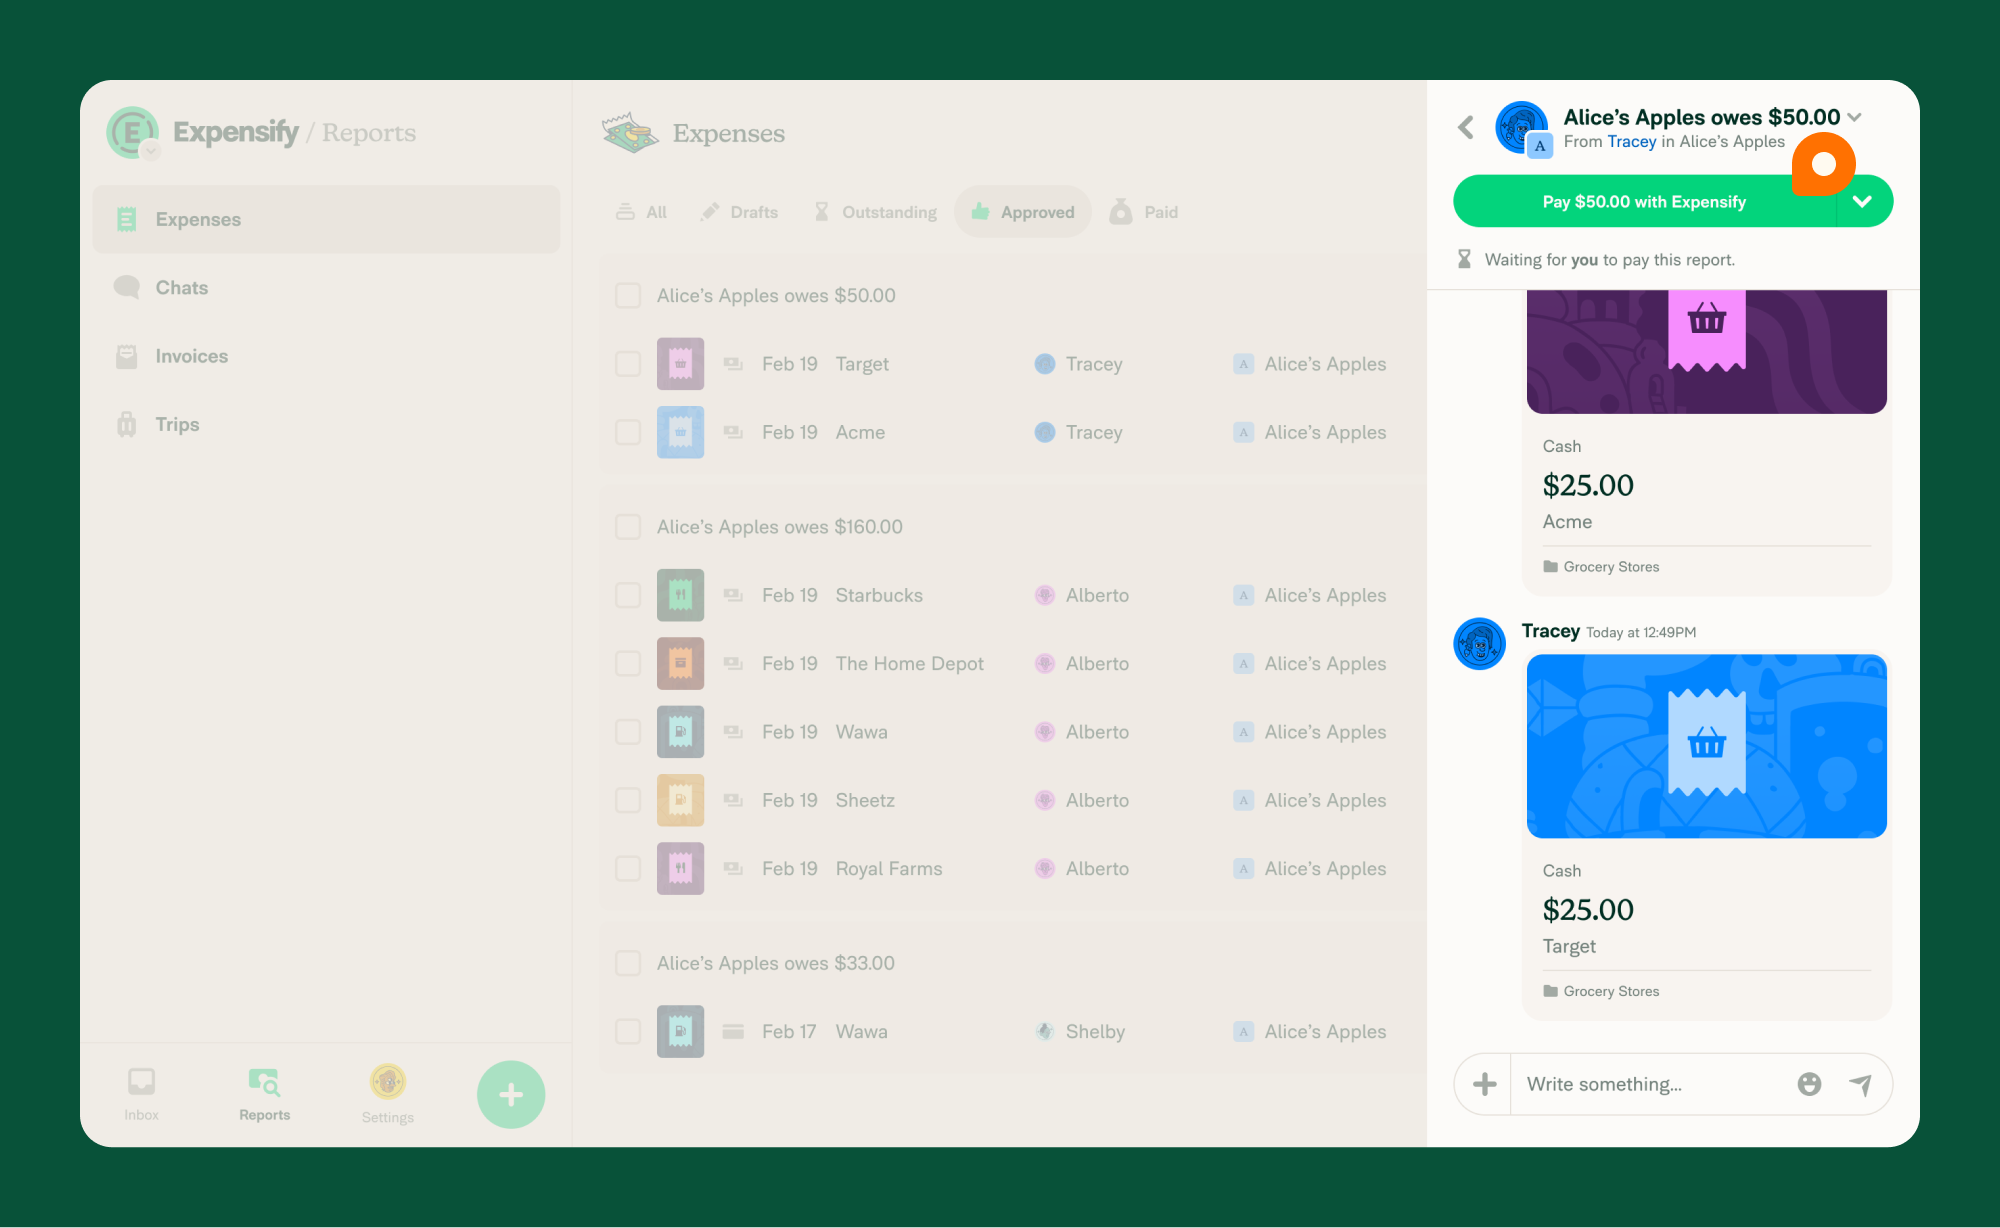
Task: Check the Alice's Apples owes $160.00 report
Action: (x=628, y=526)
